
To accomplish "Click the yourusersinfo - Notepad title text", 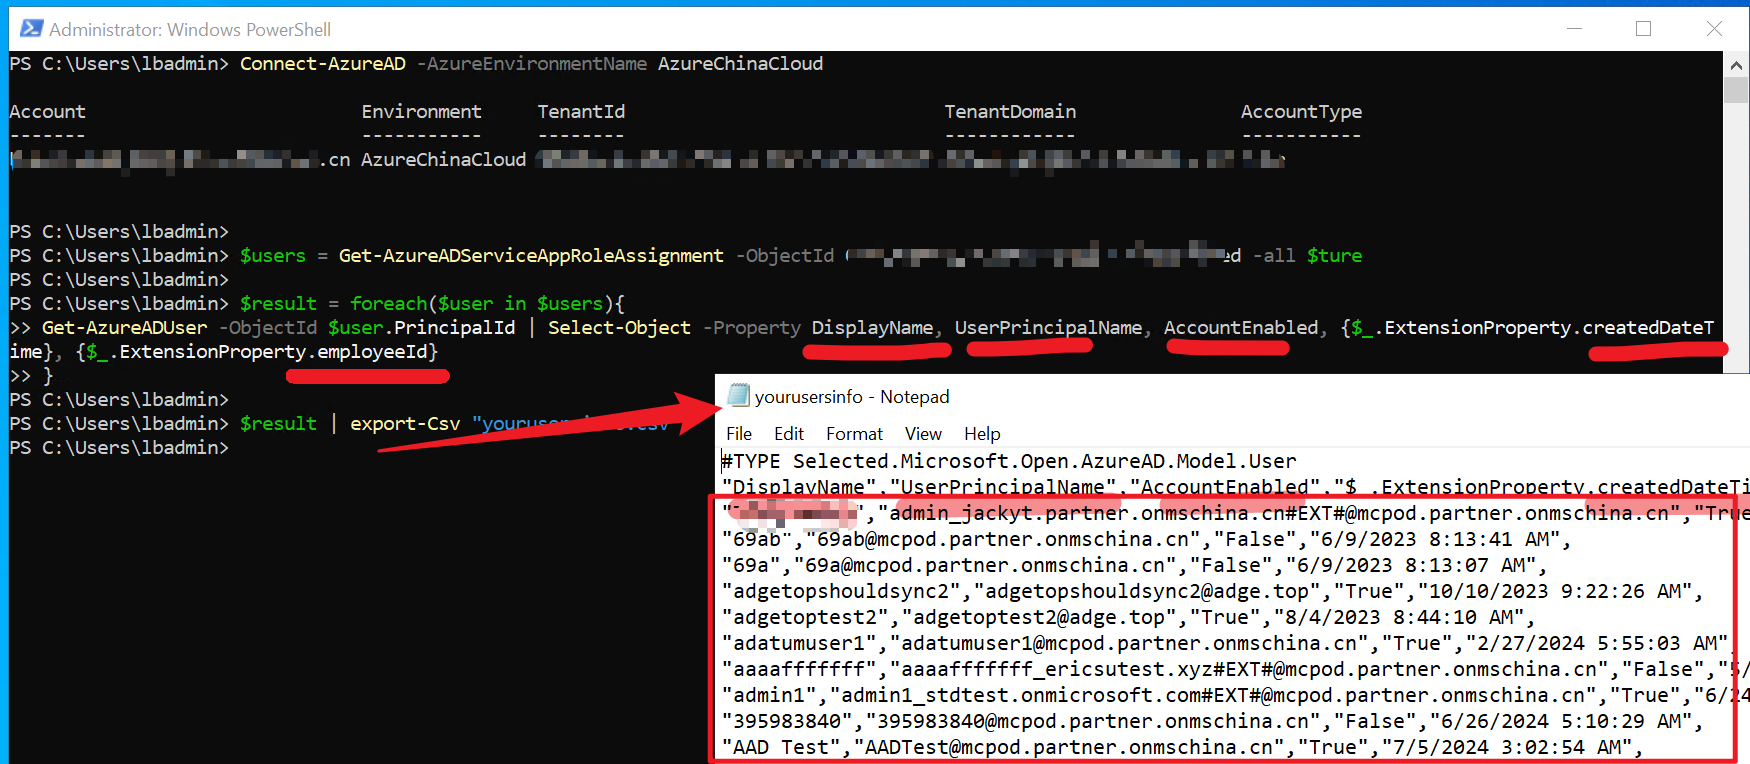I will click(x=851, y=397).
